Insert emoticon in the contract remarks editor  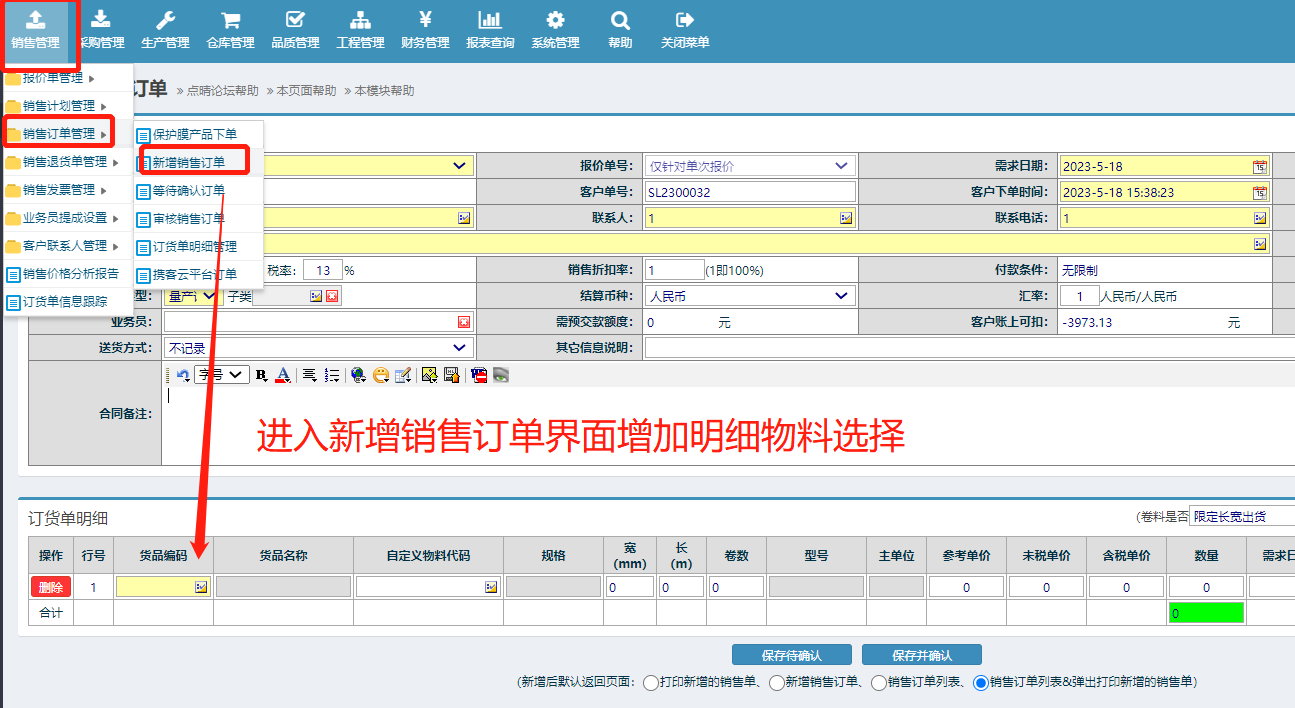(x=381, y=375)
